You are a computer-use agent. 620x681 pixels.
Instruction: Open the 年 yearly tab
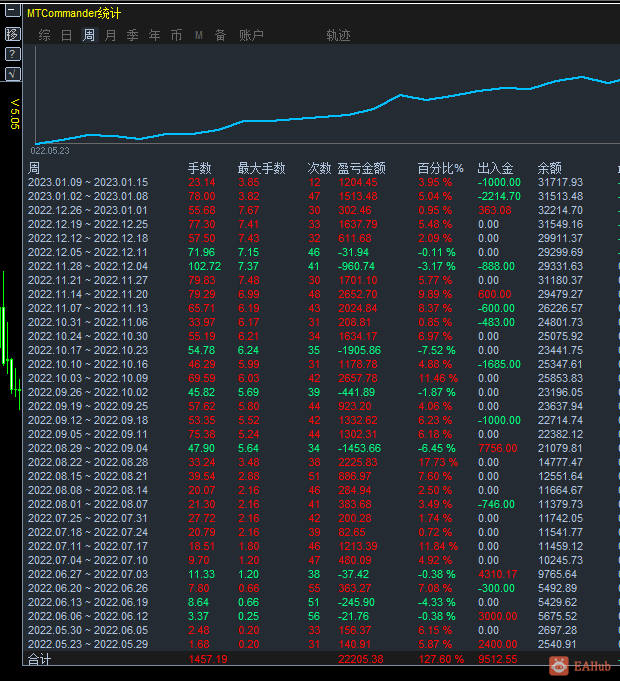155,35
